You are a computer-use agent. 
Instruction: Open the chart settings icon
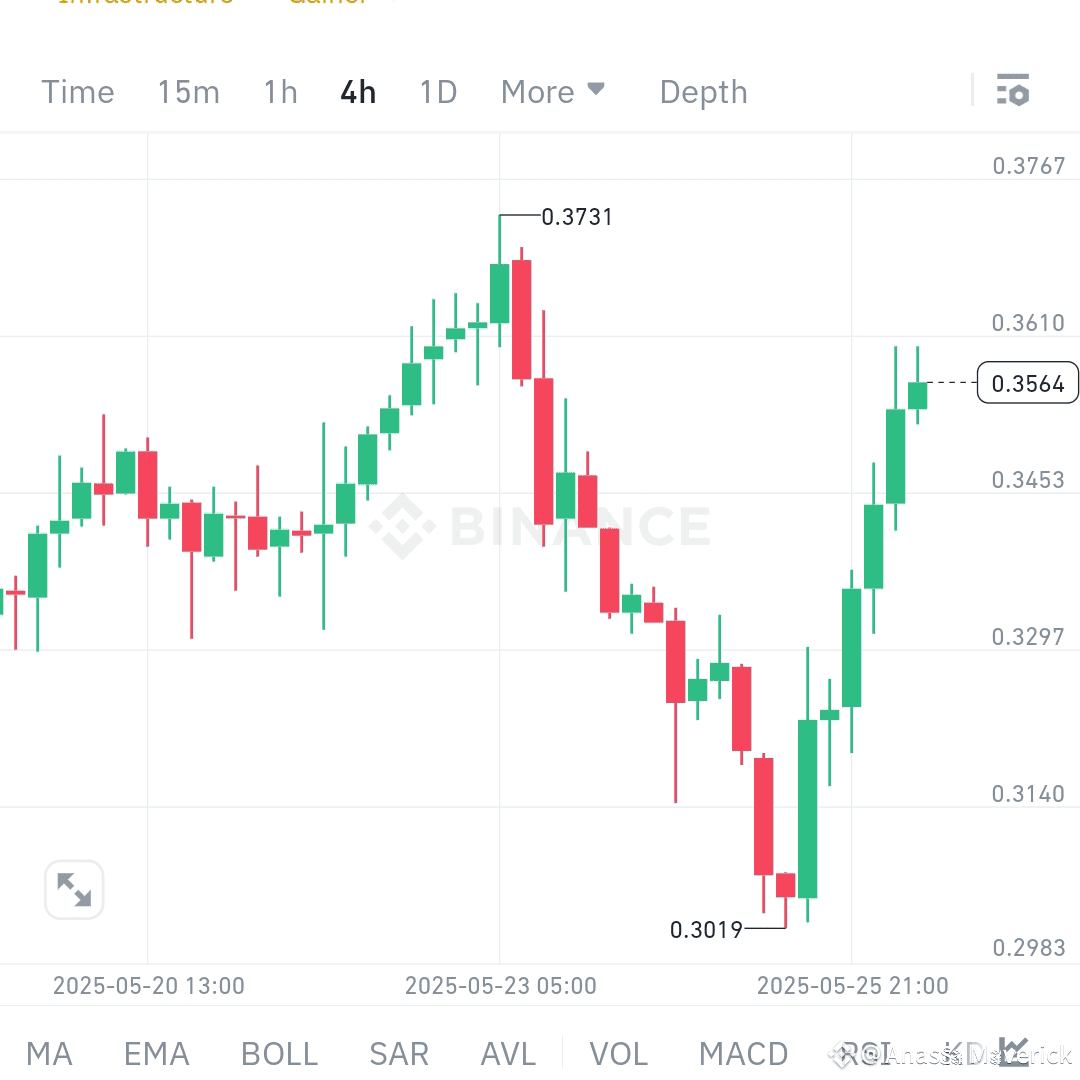1014,91
